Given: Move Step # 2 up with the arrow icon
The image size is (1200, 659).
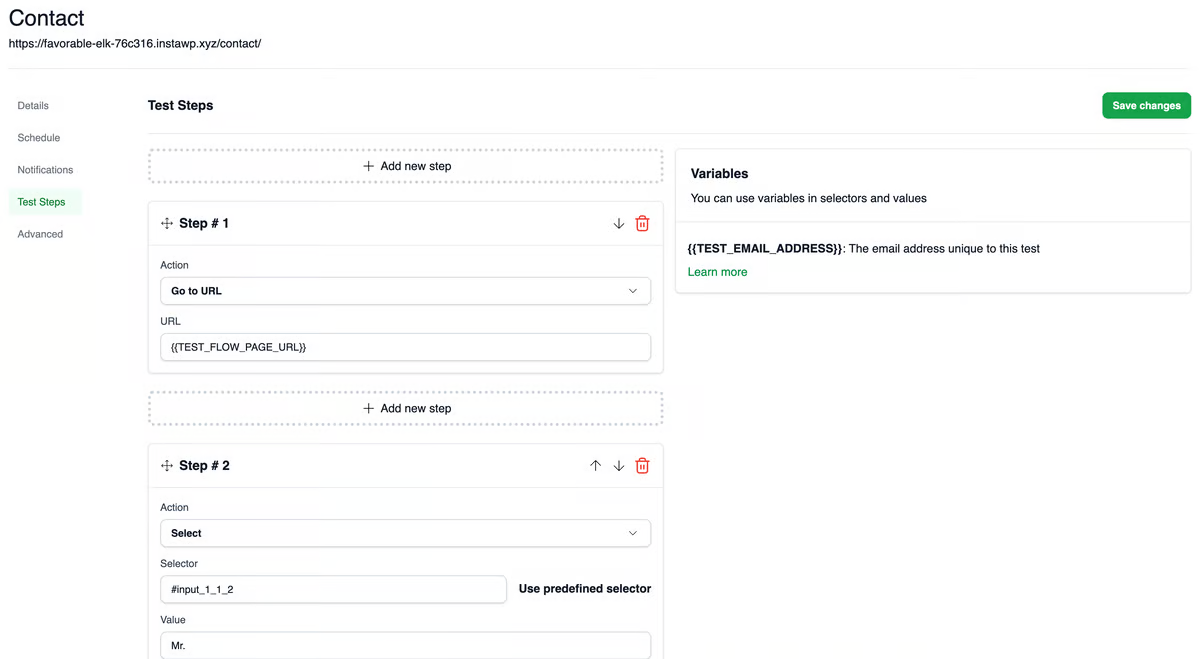Looking at the screenshot, I should [595, 465].
